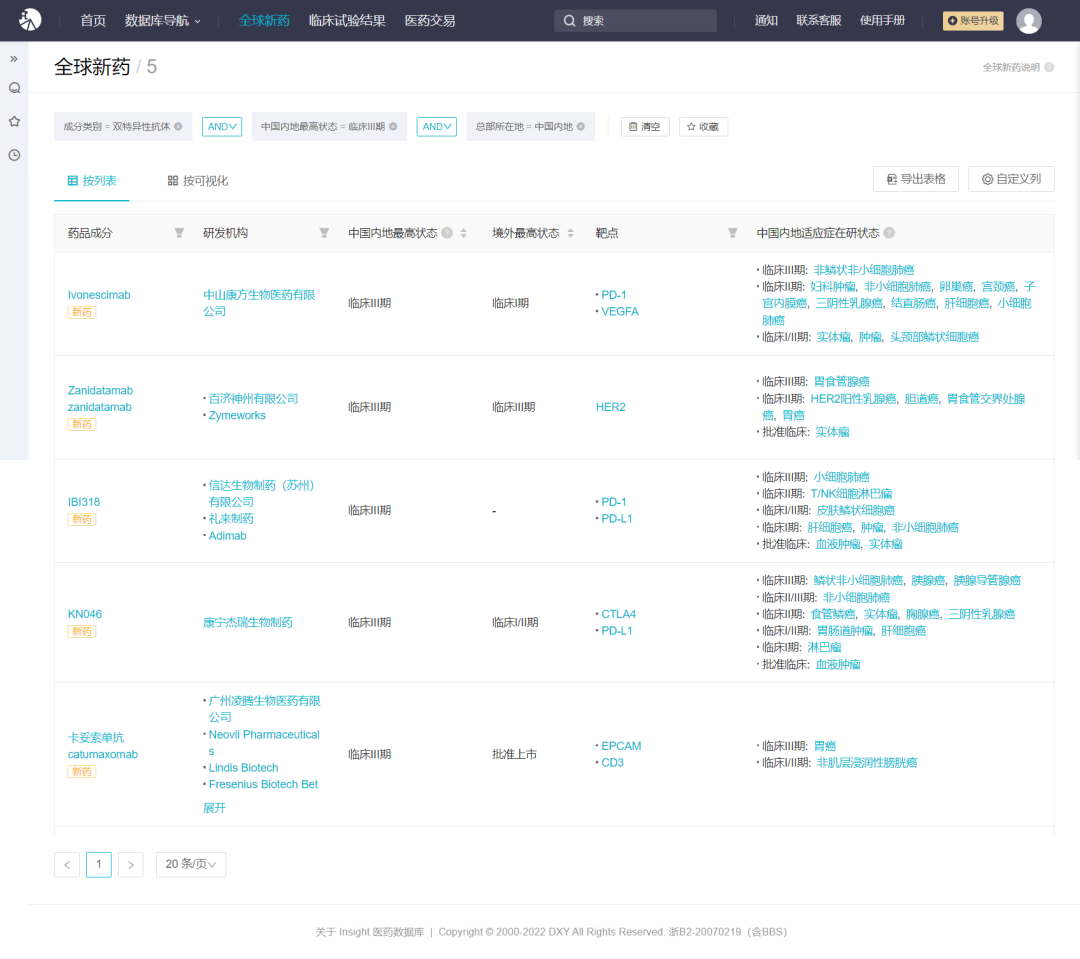Viewport: 1080px width, 959px height.
Task: Open 中山康方生物医药有限公司 institution link
Action: 259,303
